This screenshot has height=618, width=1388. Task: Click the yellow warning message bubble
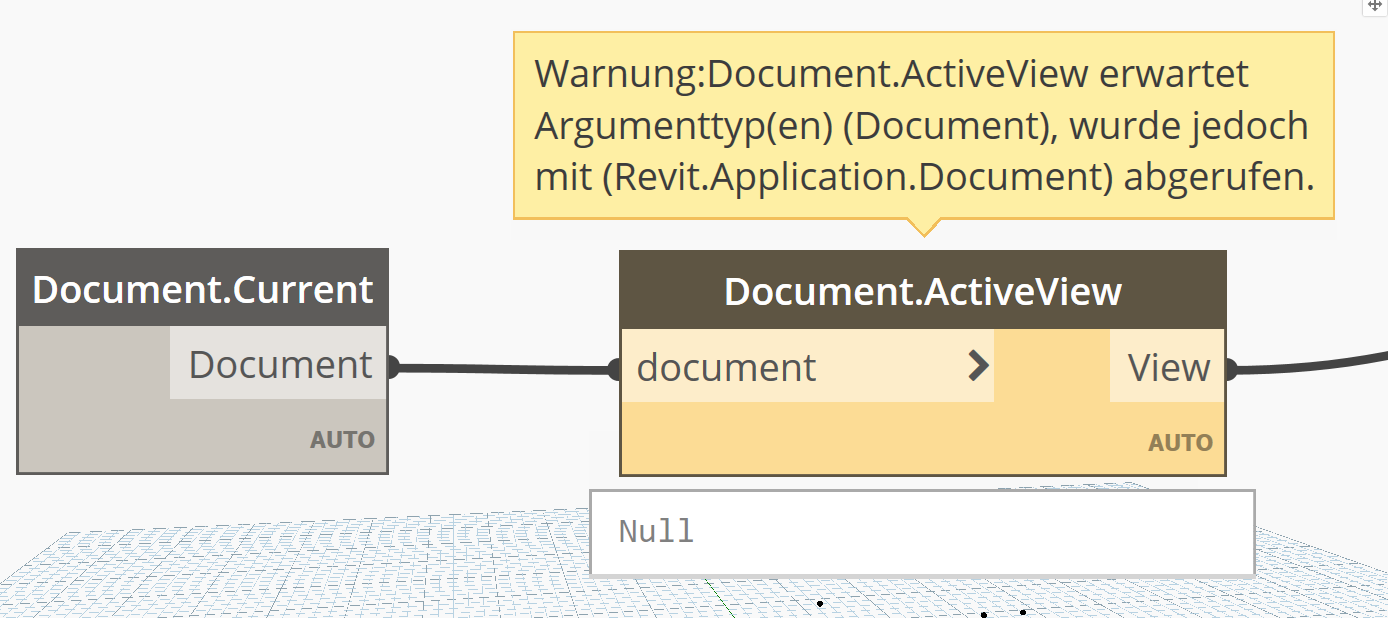point(922,125)
